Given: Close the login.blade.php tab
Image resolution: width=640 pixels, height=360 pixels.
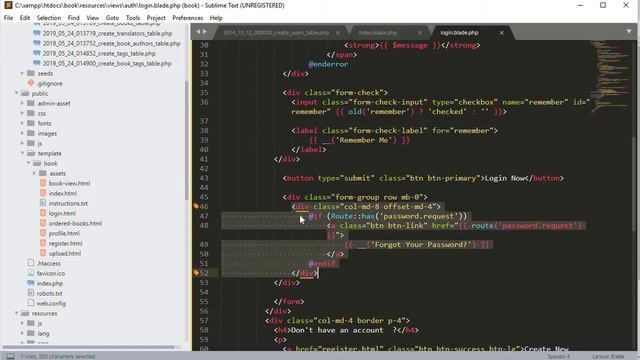Looking at the screenshot, I should tap(502, 33).
